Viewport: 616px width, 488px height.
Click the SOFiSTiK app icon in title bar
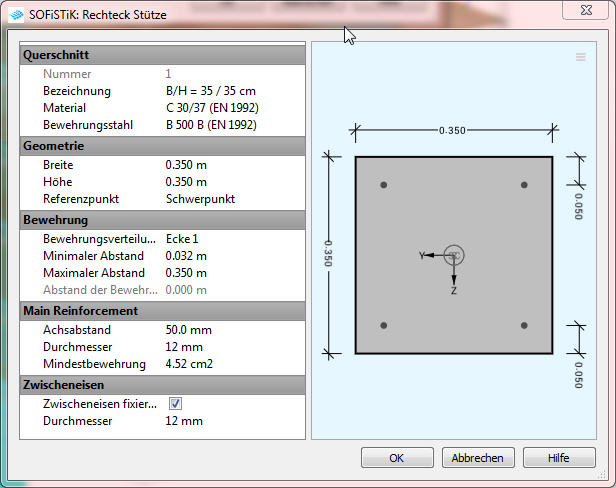[15, 15]
